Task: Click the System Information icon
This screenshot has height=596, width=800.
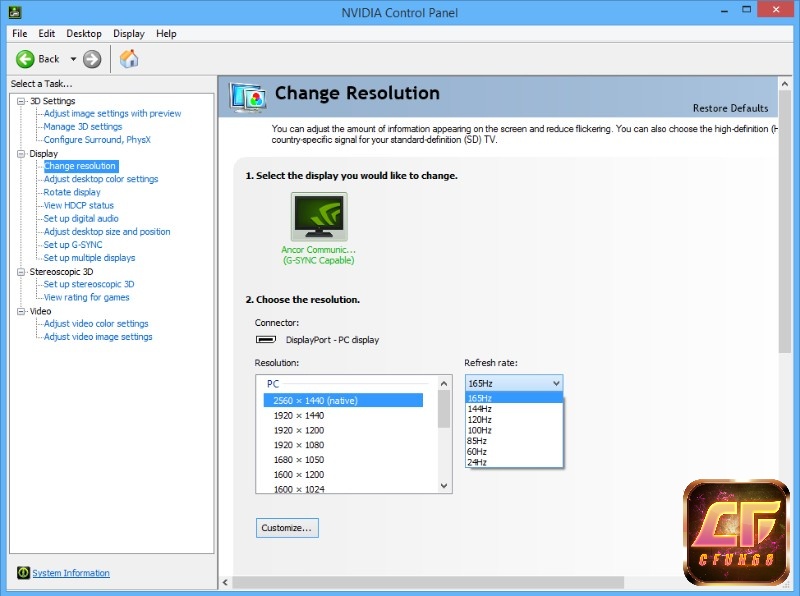Action: tap(23, 573)
